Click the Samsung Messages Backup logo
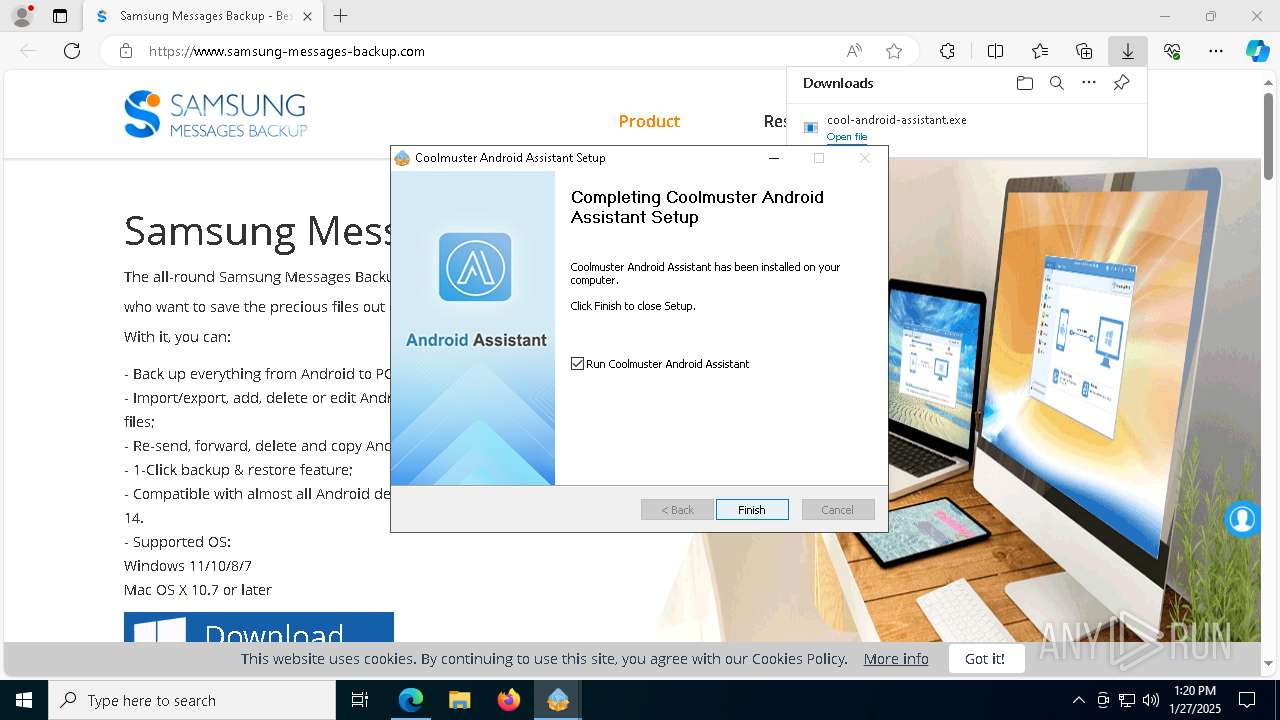This screenshot has width=1280, height=720. (x=216, y=114)
